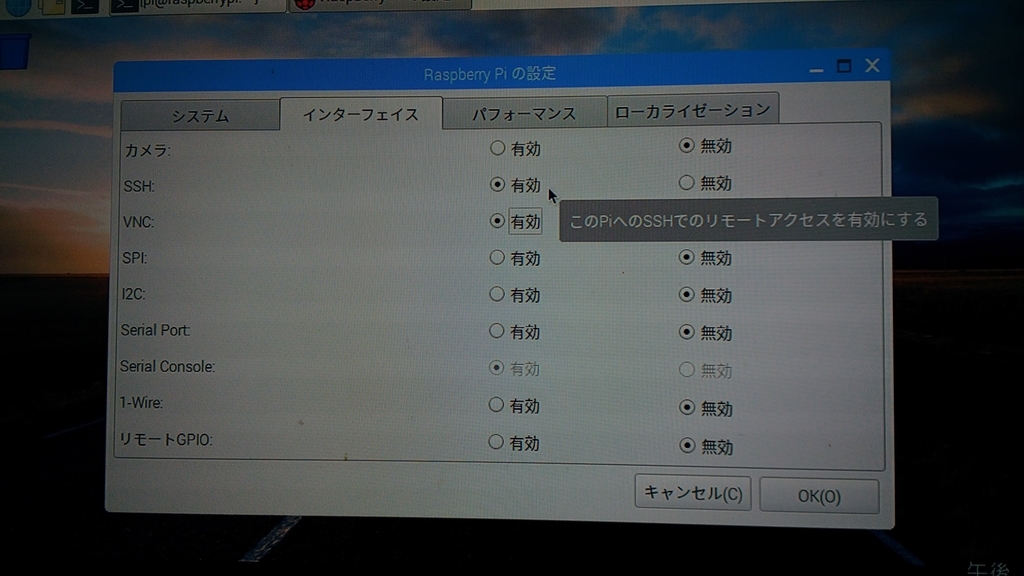The height and width of the screenshot is (576, 1024).
Task: Select SPI 無効 radio button
Action: tap(686, 257)
